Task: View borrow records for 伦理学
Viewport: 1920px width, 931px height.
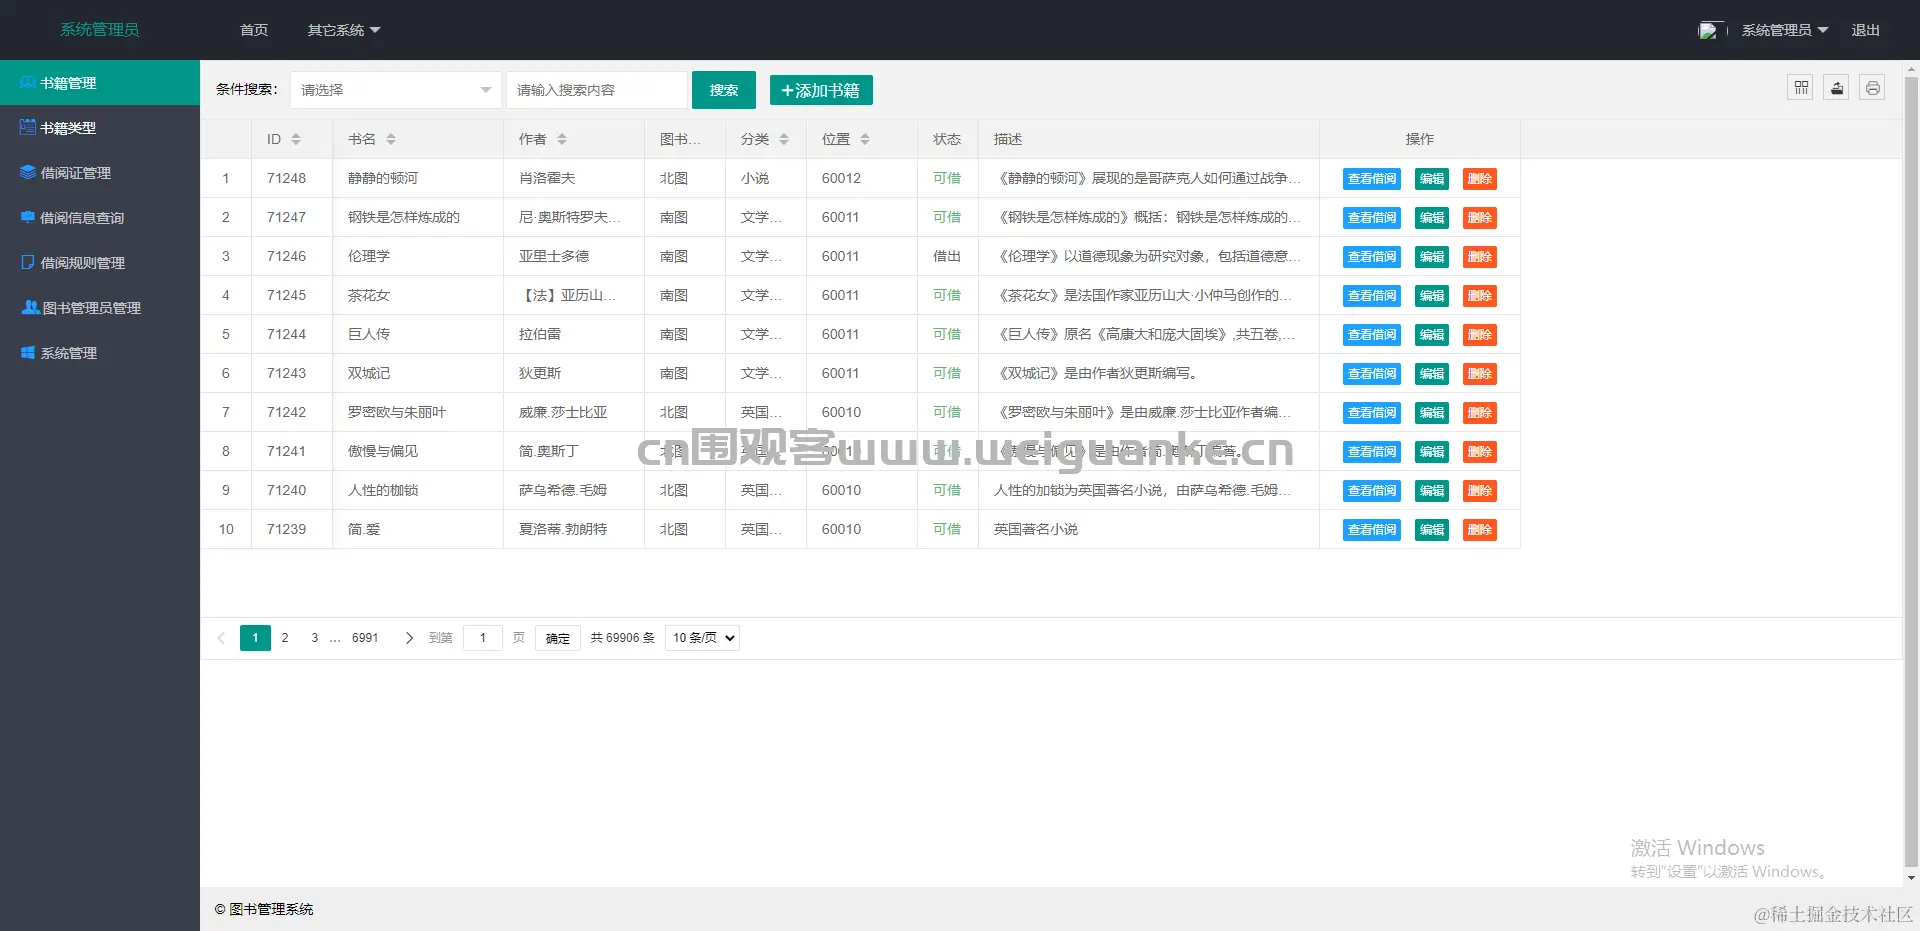Action: tap(1372, 257)
